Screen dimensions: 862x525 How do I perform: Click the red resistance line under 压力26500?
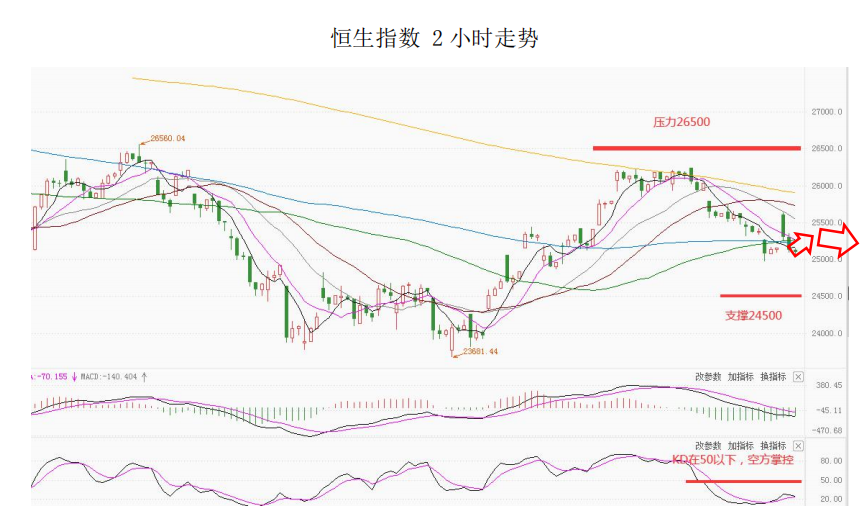[696, 148]
